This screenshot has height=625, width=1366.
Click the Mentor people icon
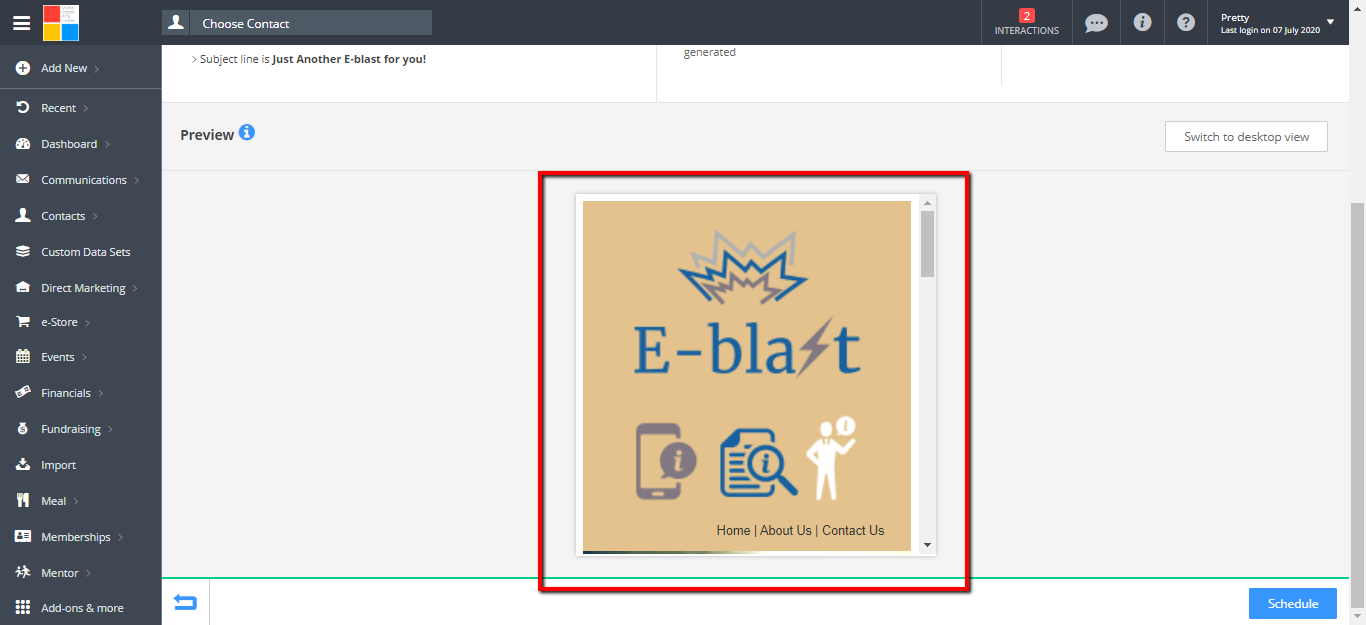[23, 573]
